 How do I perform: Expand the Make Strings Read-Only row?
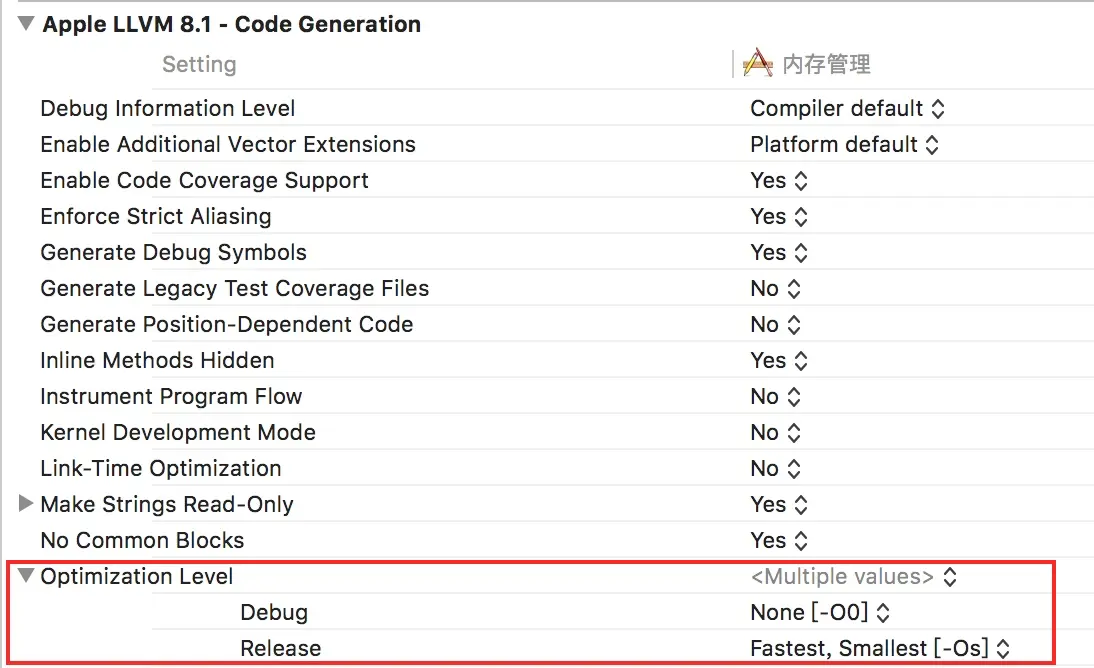[x=26, y=503]
